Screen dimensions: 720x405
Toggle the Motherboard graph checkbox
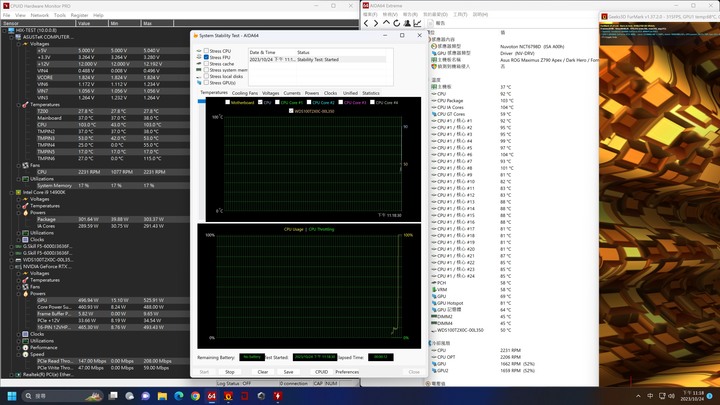click(x=227, y=102)
